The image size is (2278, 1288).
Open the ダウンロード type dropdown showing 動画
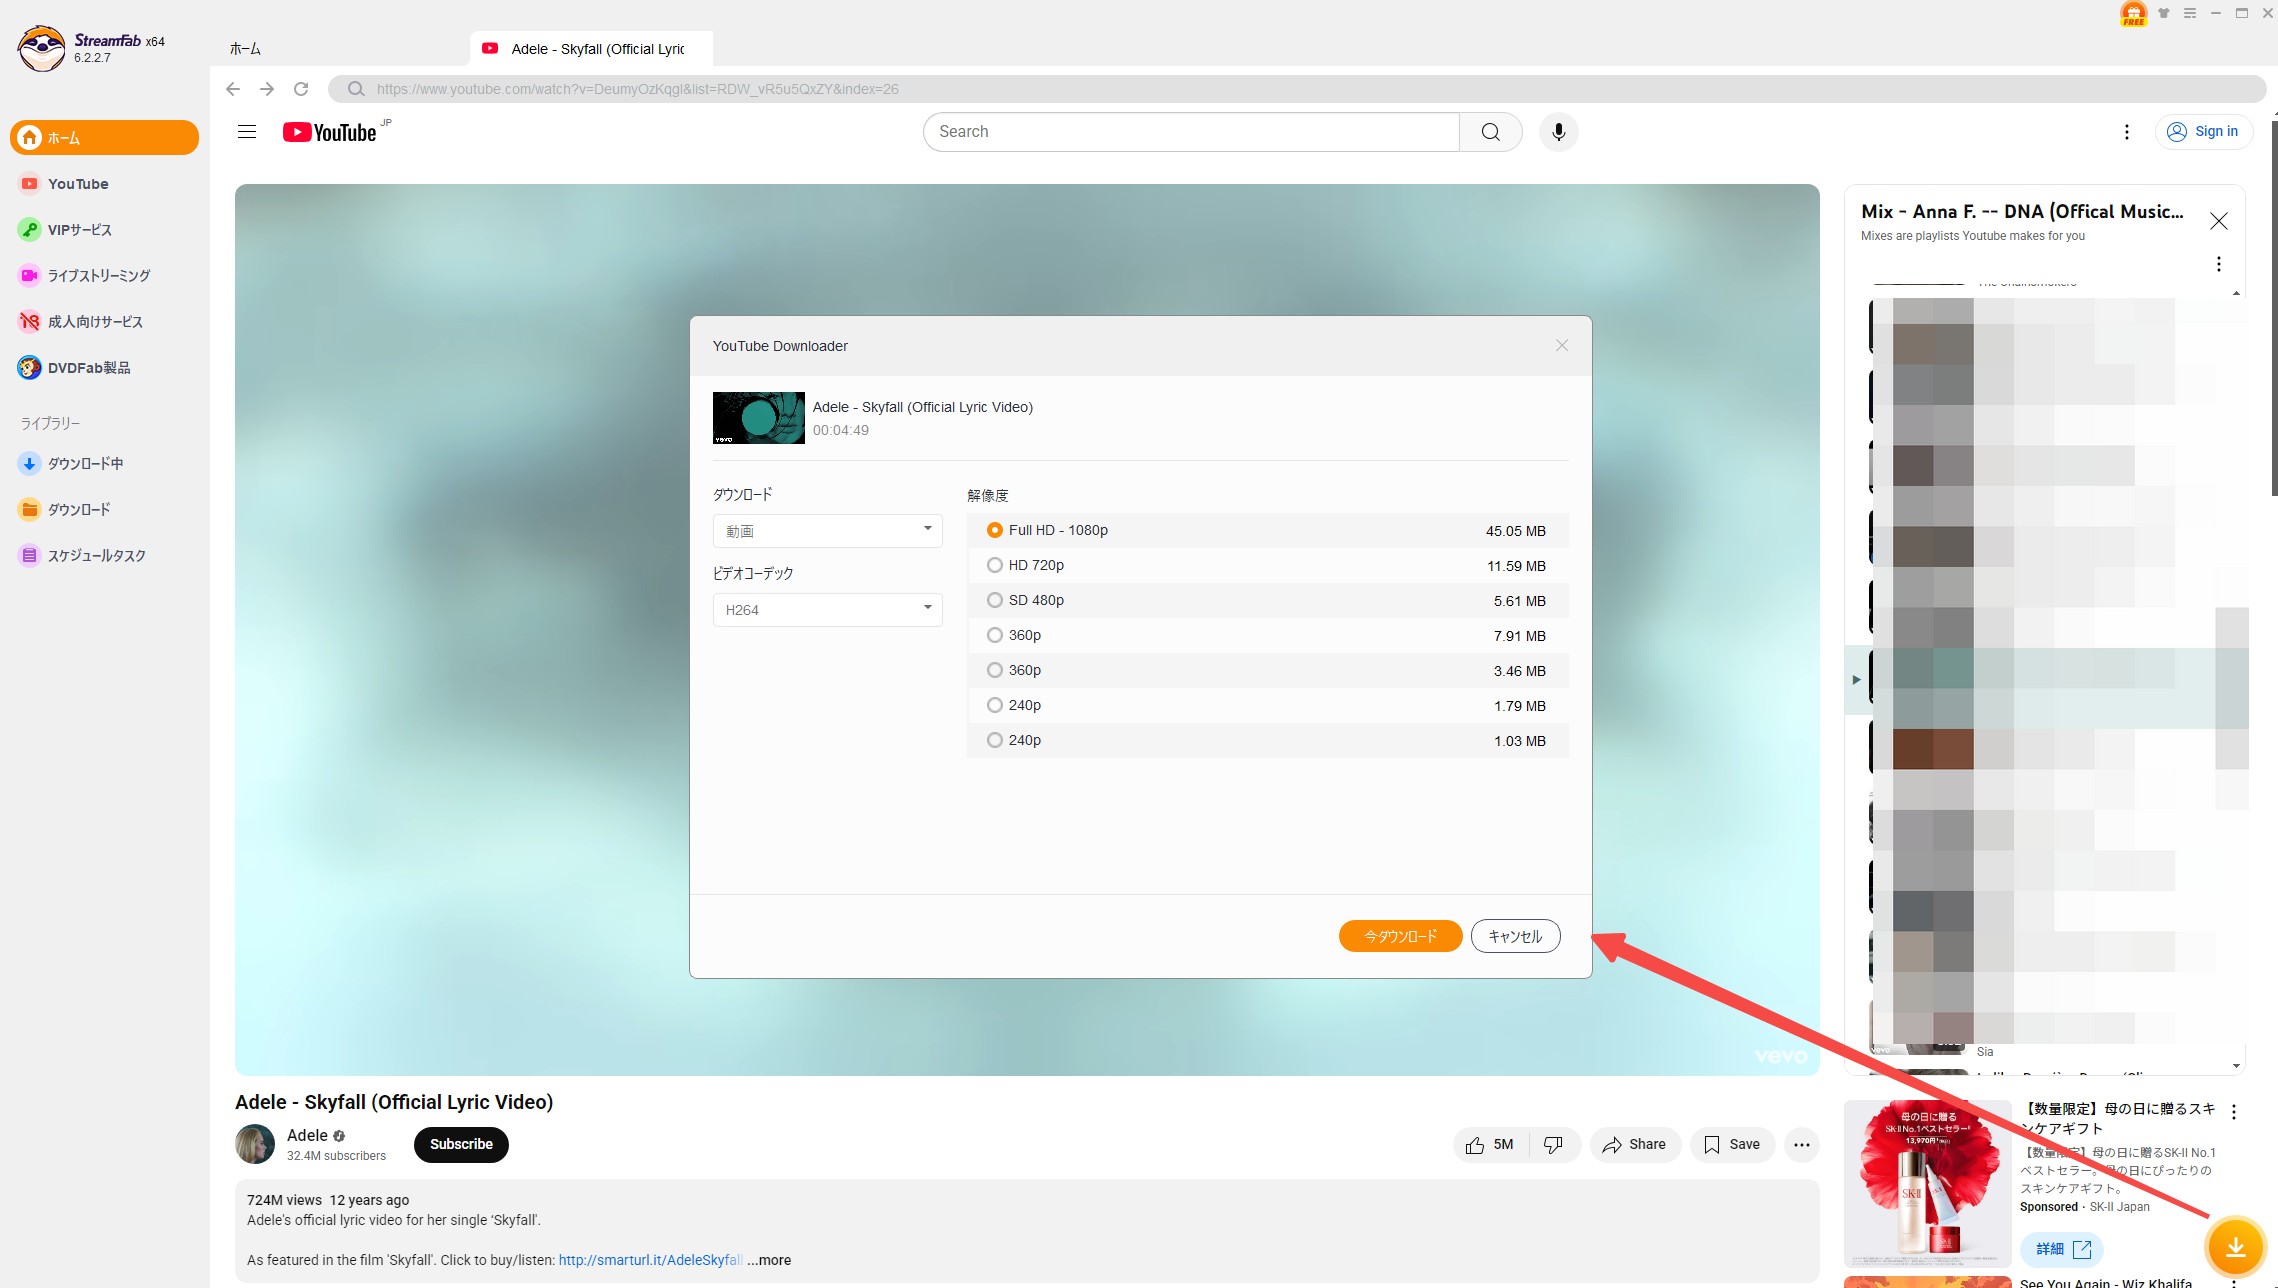[x=827, y=531]
